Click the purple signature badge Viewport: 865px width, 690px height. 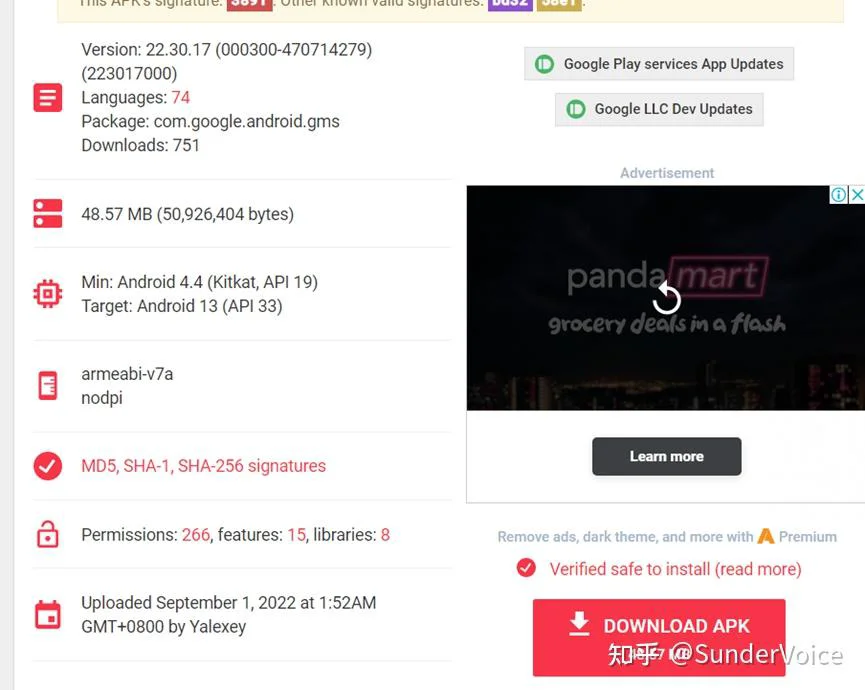[x=510, y=4]
